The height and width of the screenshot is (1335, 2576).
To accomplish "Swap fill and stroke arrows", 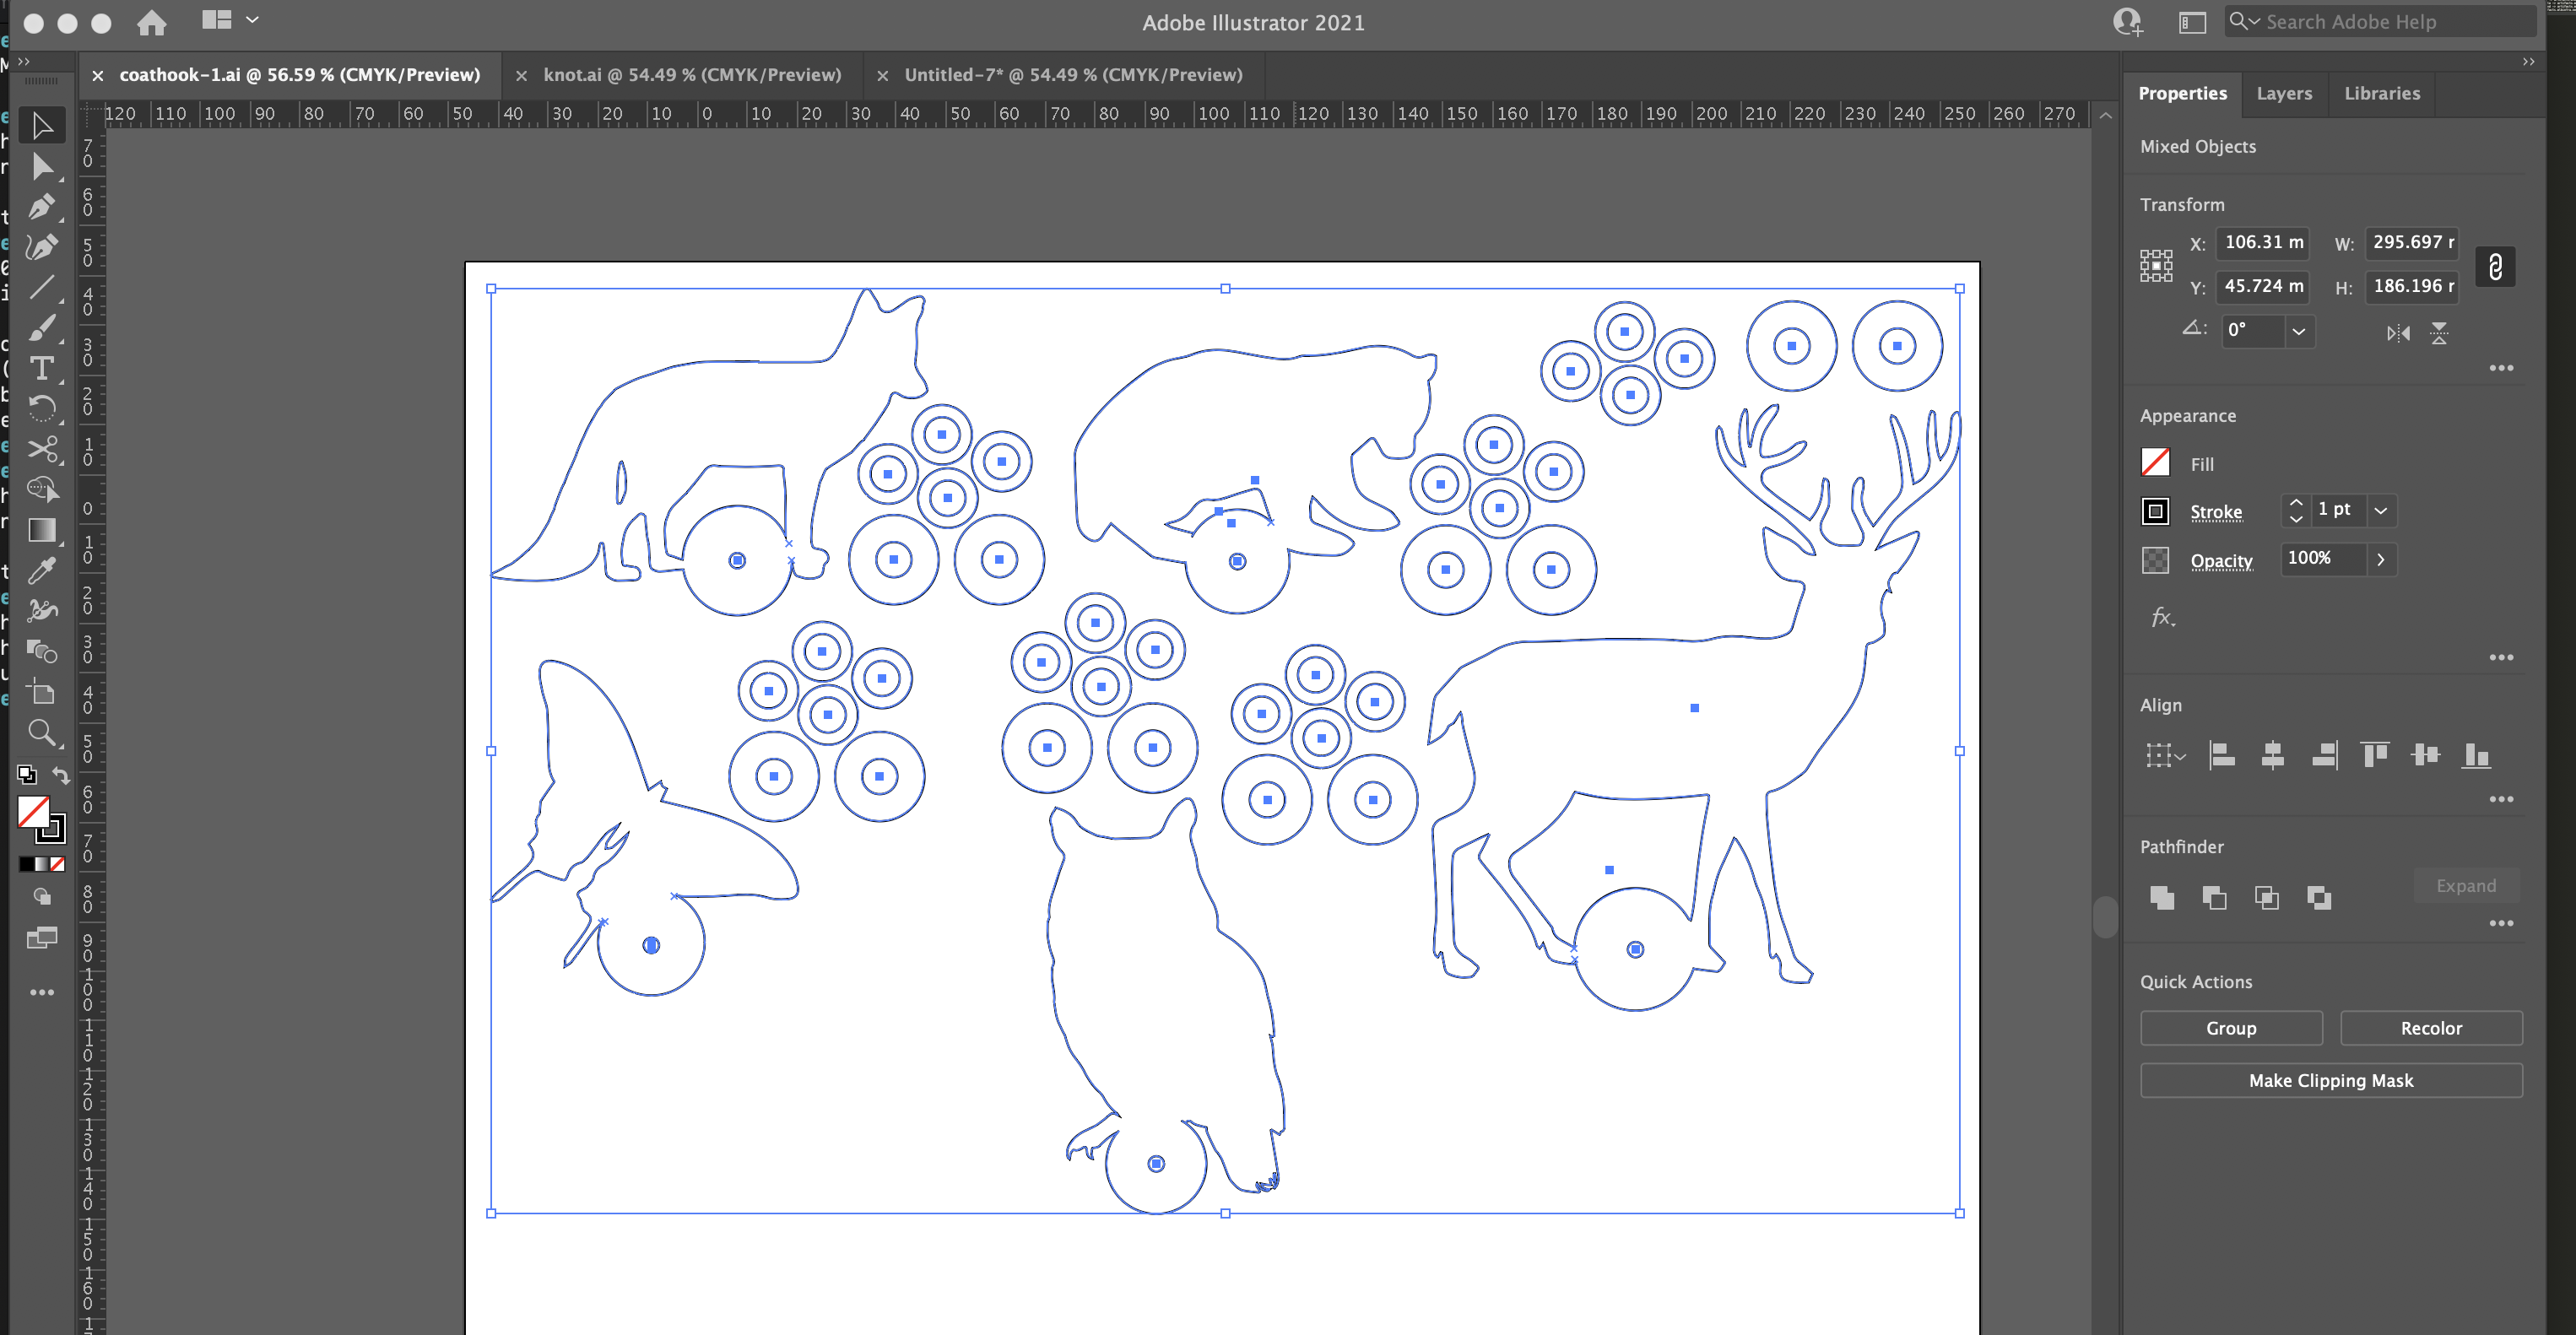I will [x=61, y=775].
